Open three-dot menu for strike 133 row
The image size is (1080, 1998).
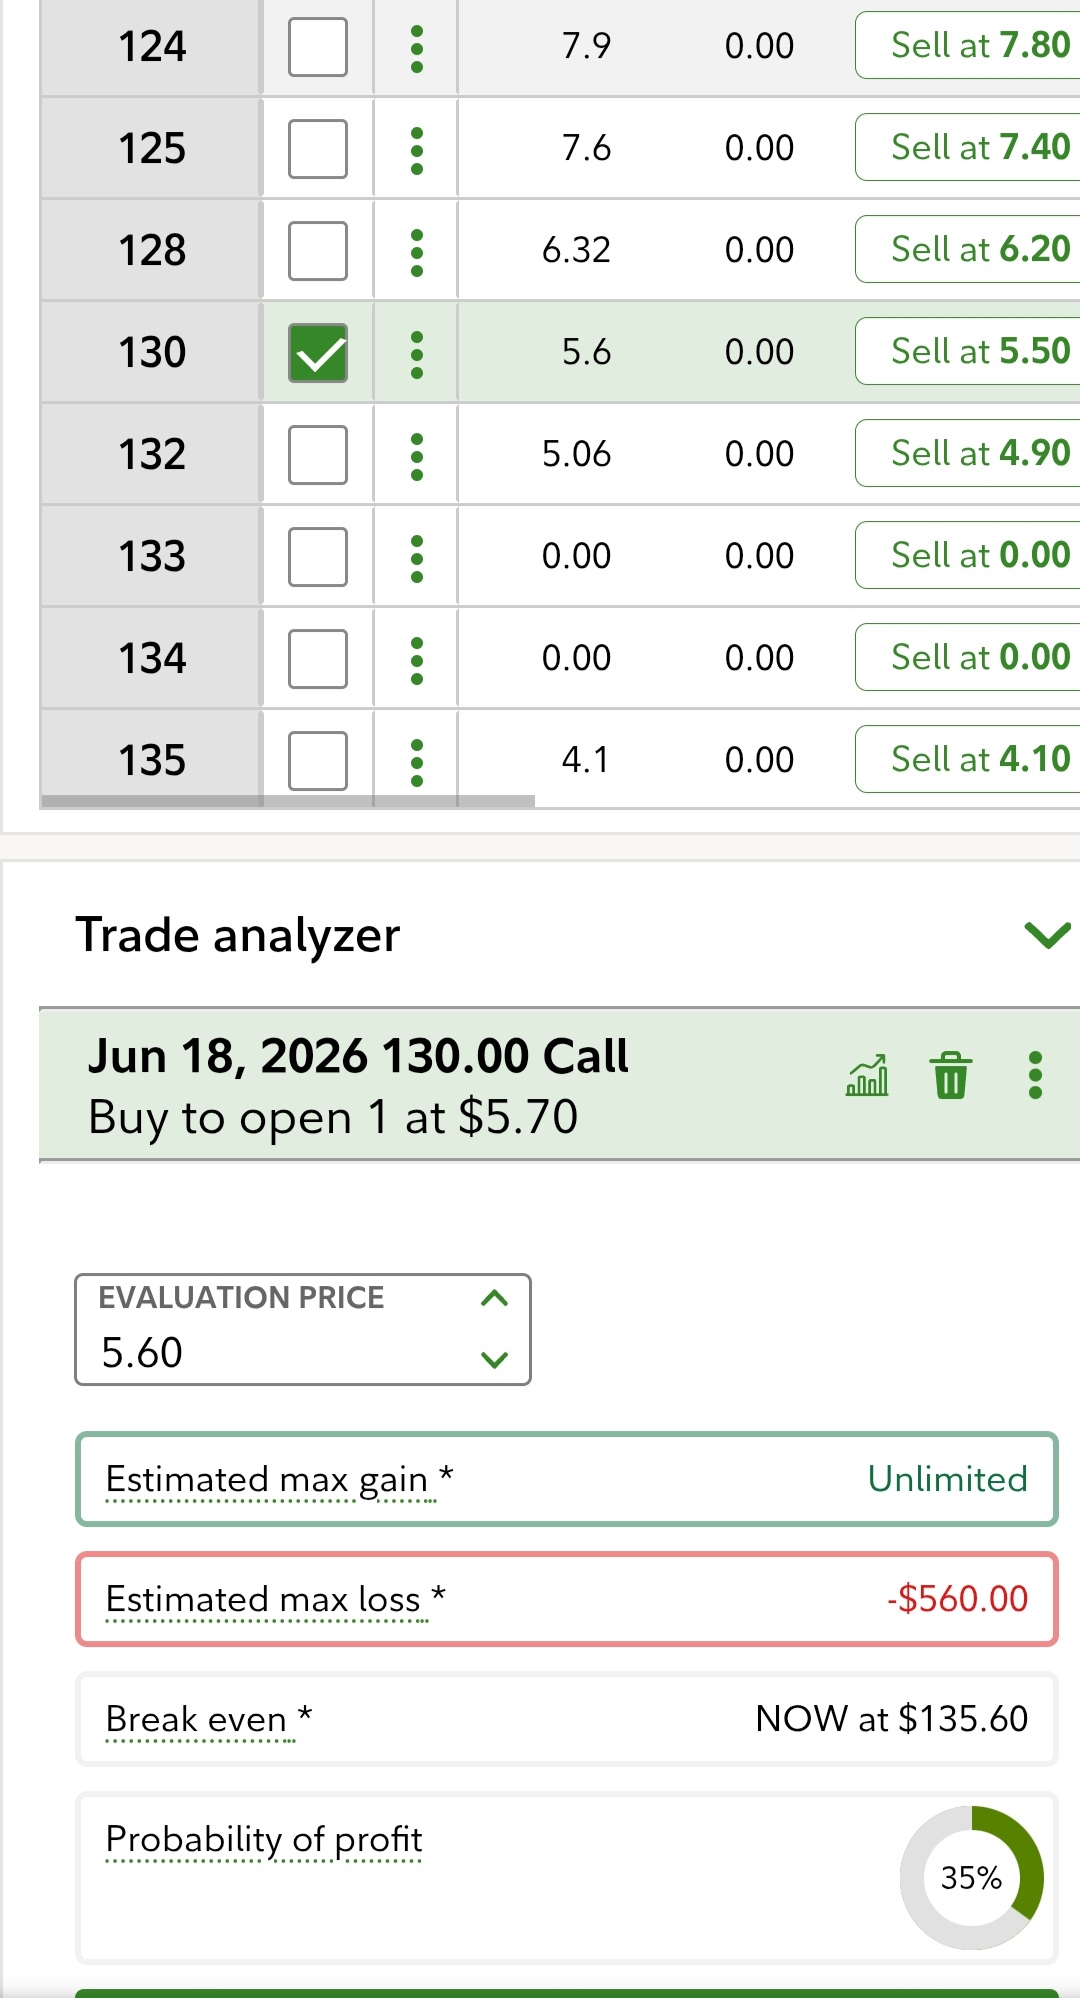pos(417,558)
